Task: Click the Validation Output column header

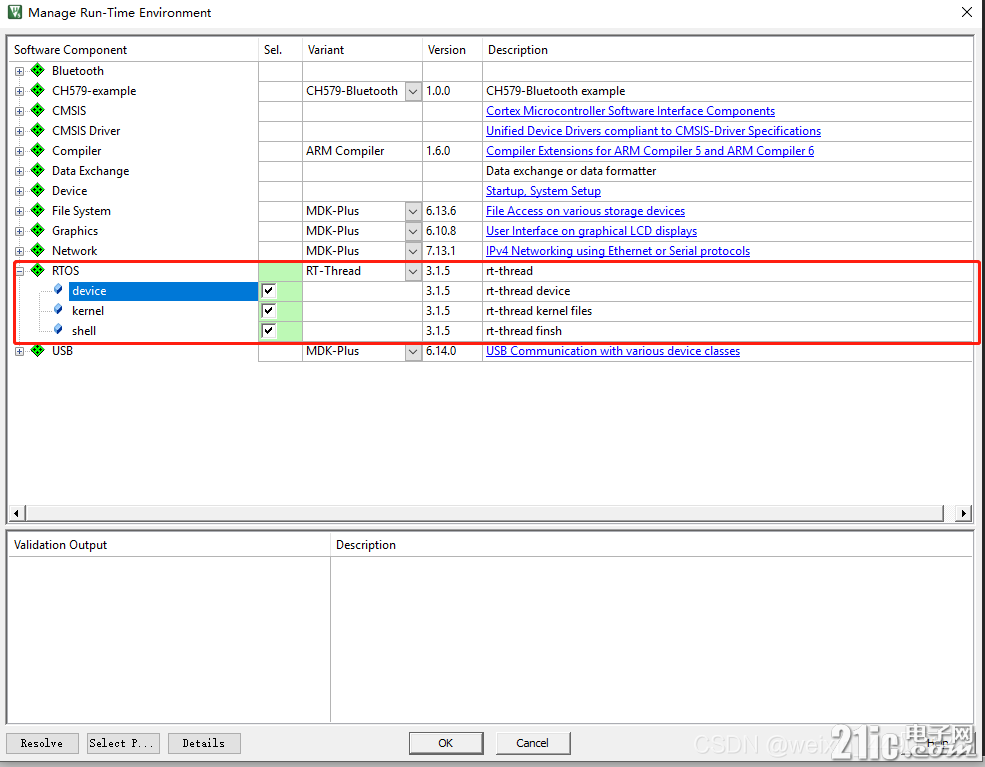Action: 169,545
